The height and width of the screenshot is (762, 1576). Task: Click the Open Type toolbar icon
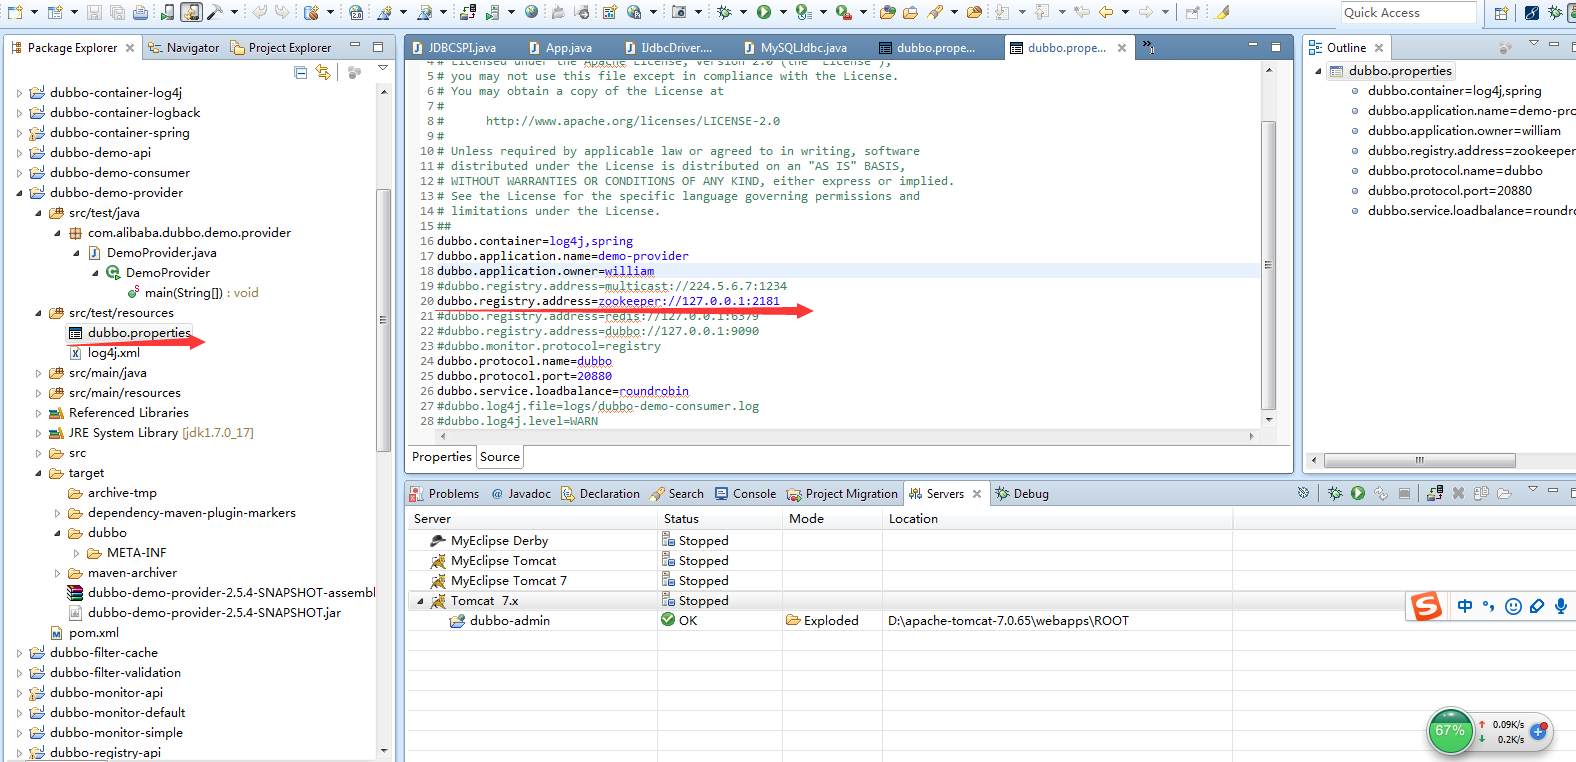[x=887, y=12]
